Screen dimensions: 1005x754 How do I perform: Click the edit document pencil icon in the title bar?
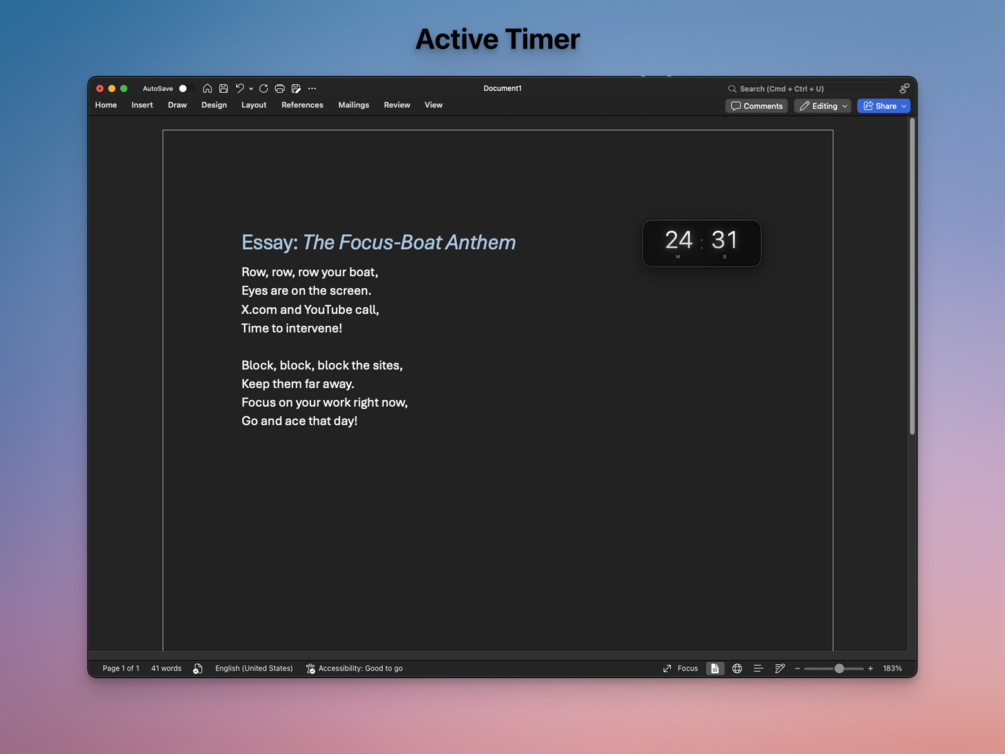coord(296,88)
